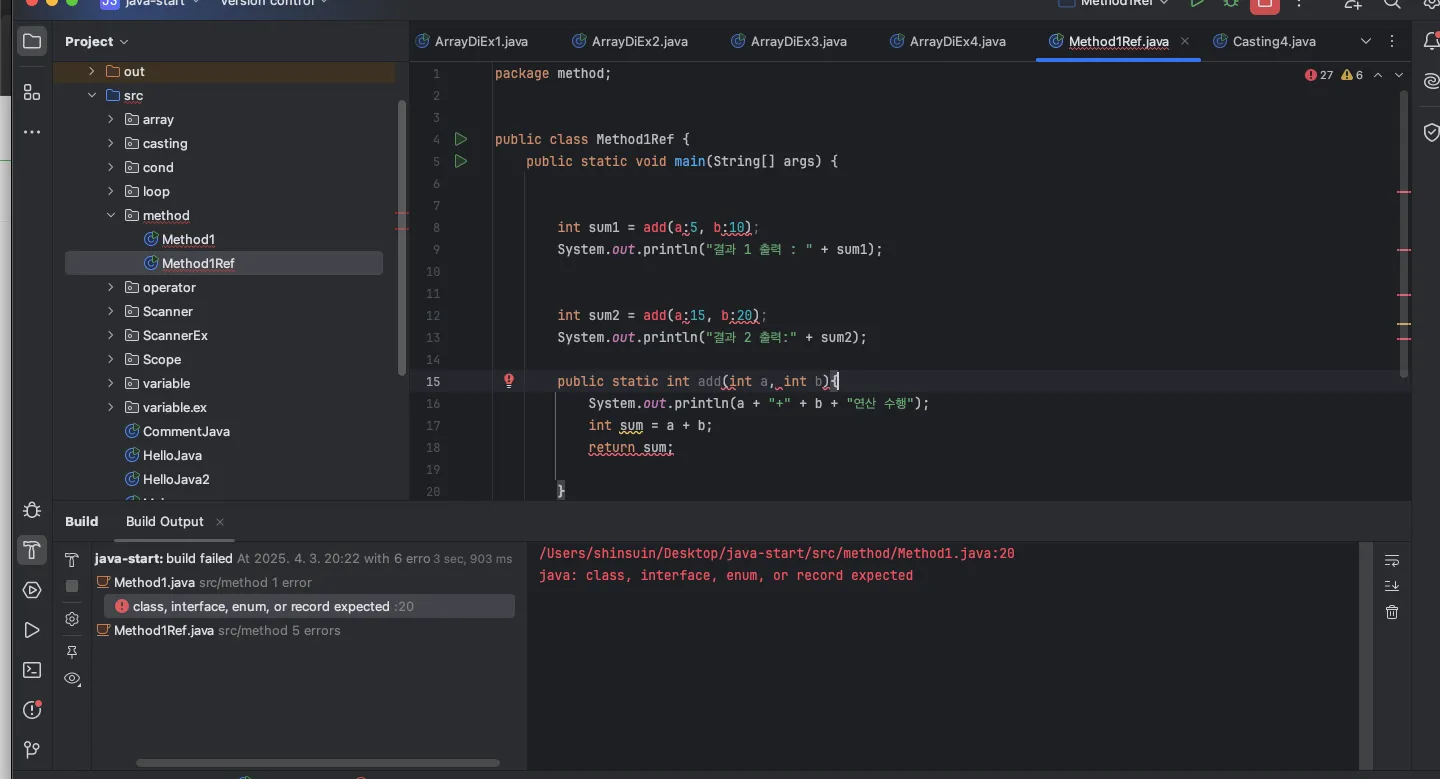This screenshot has width=1440, height=779.
Task: Open the Terminal tool window icon
Action: 32,670
